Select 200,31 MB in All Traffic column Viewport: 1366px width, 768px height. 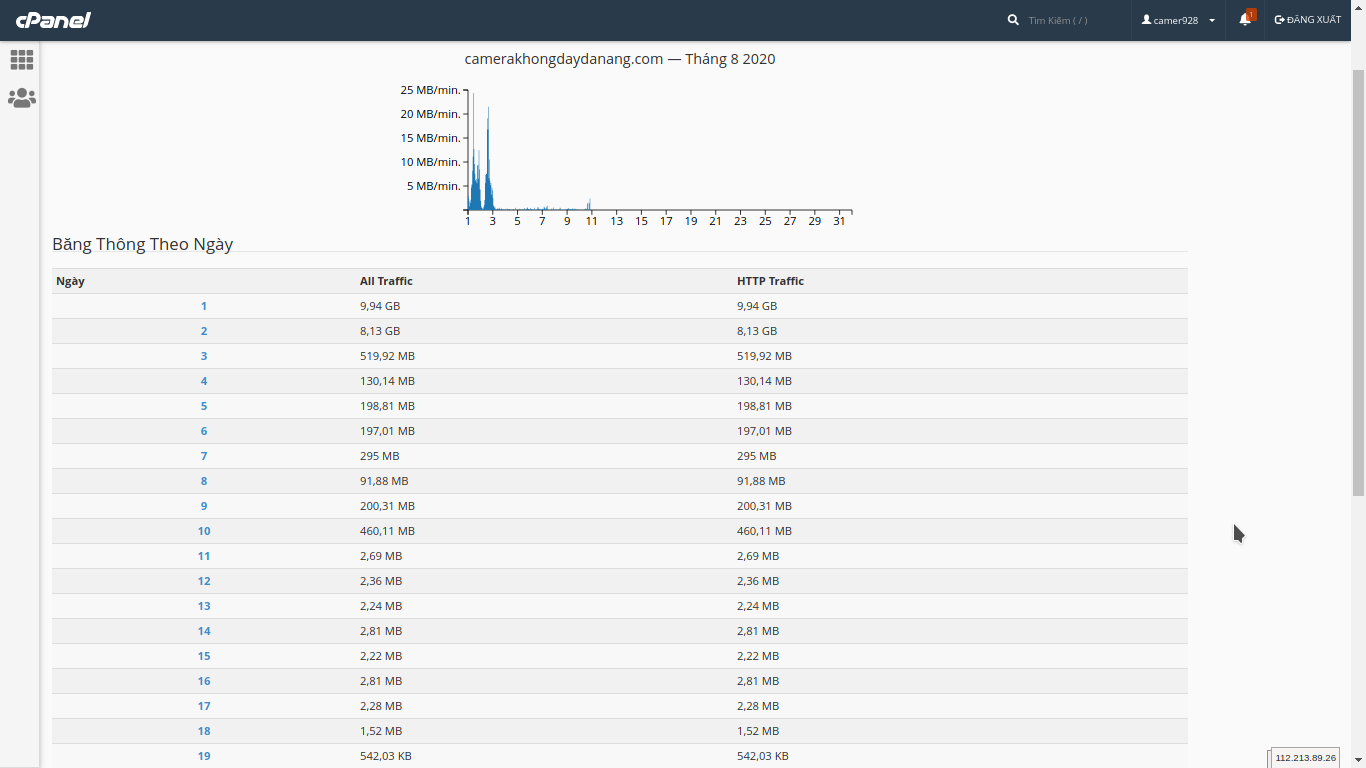(387, 506)
